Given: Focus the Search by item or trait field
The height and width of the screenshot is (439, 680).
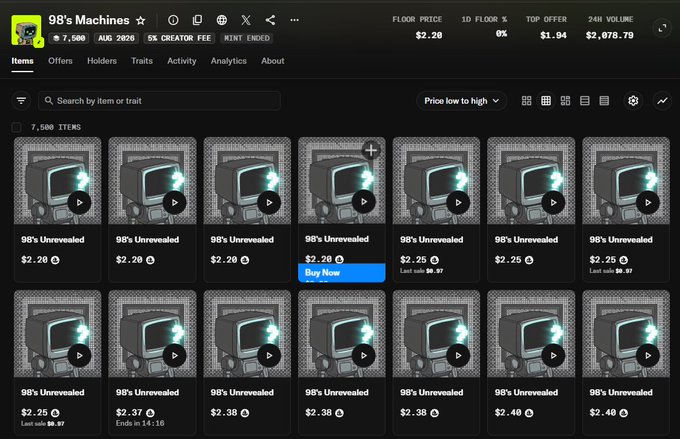Looking at the screenshot, I should click(x=159, y=101).
